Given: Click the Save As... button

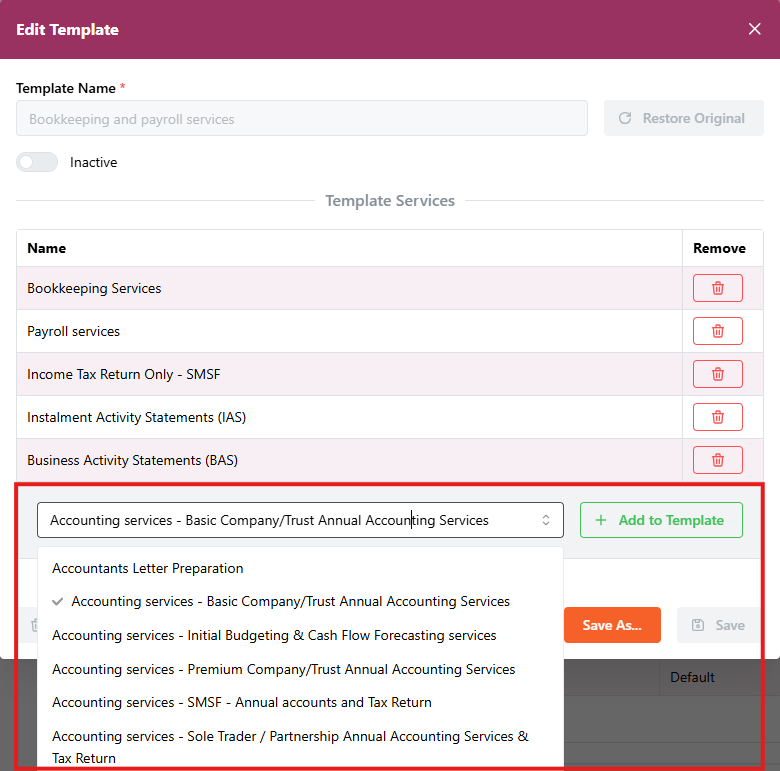Looking at the screenshot, I should coord(612,625).
